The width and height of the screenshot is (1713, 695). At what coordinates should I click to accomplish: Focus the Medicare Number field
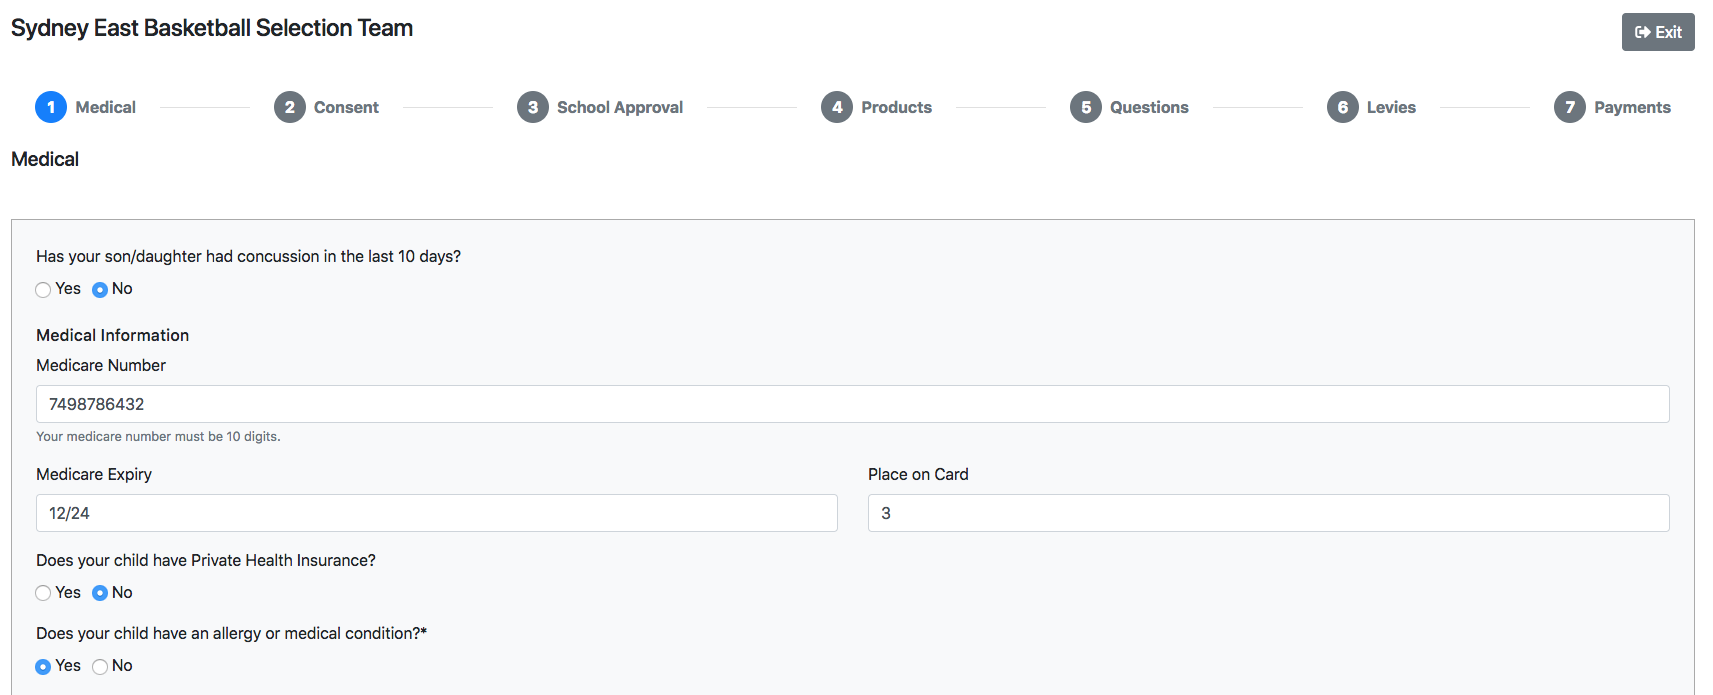click(853, 404)
